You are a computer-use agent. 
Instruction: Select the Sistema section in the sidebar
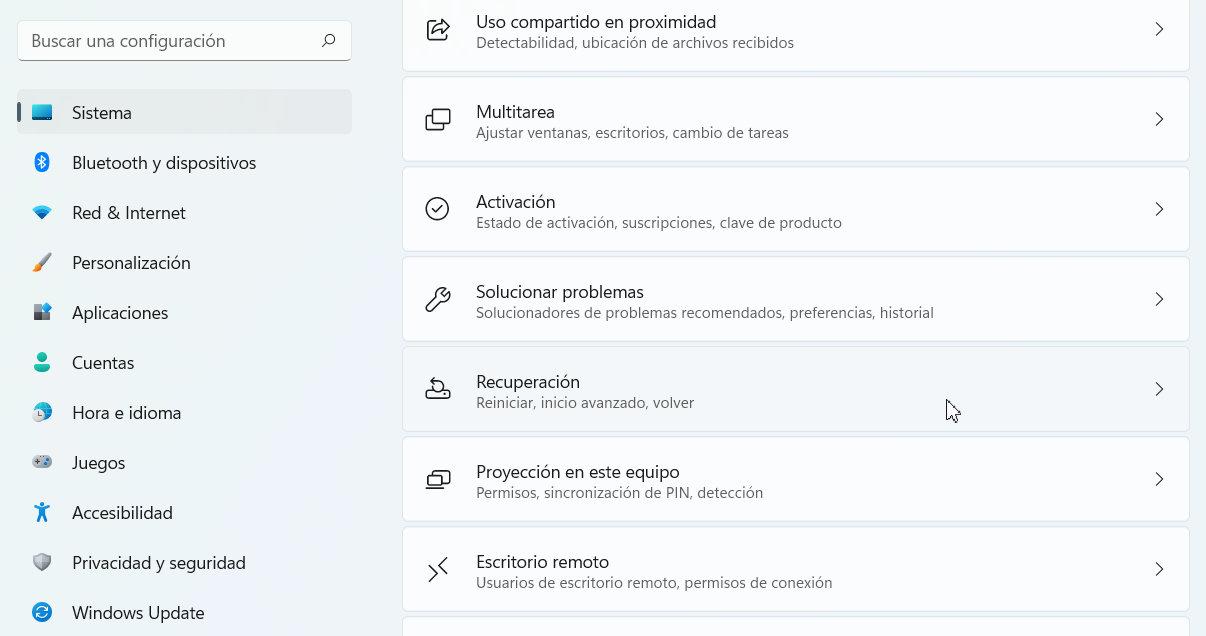(x=101, y=113)
